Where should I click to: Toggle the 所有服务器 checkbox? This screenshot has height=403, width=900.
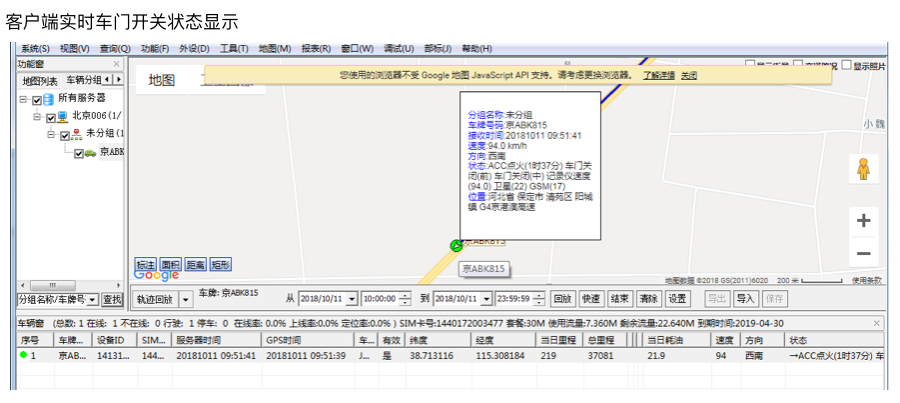click(x=37, y=99)
